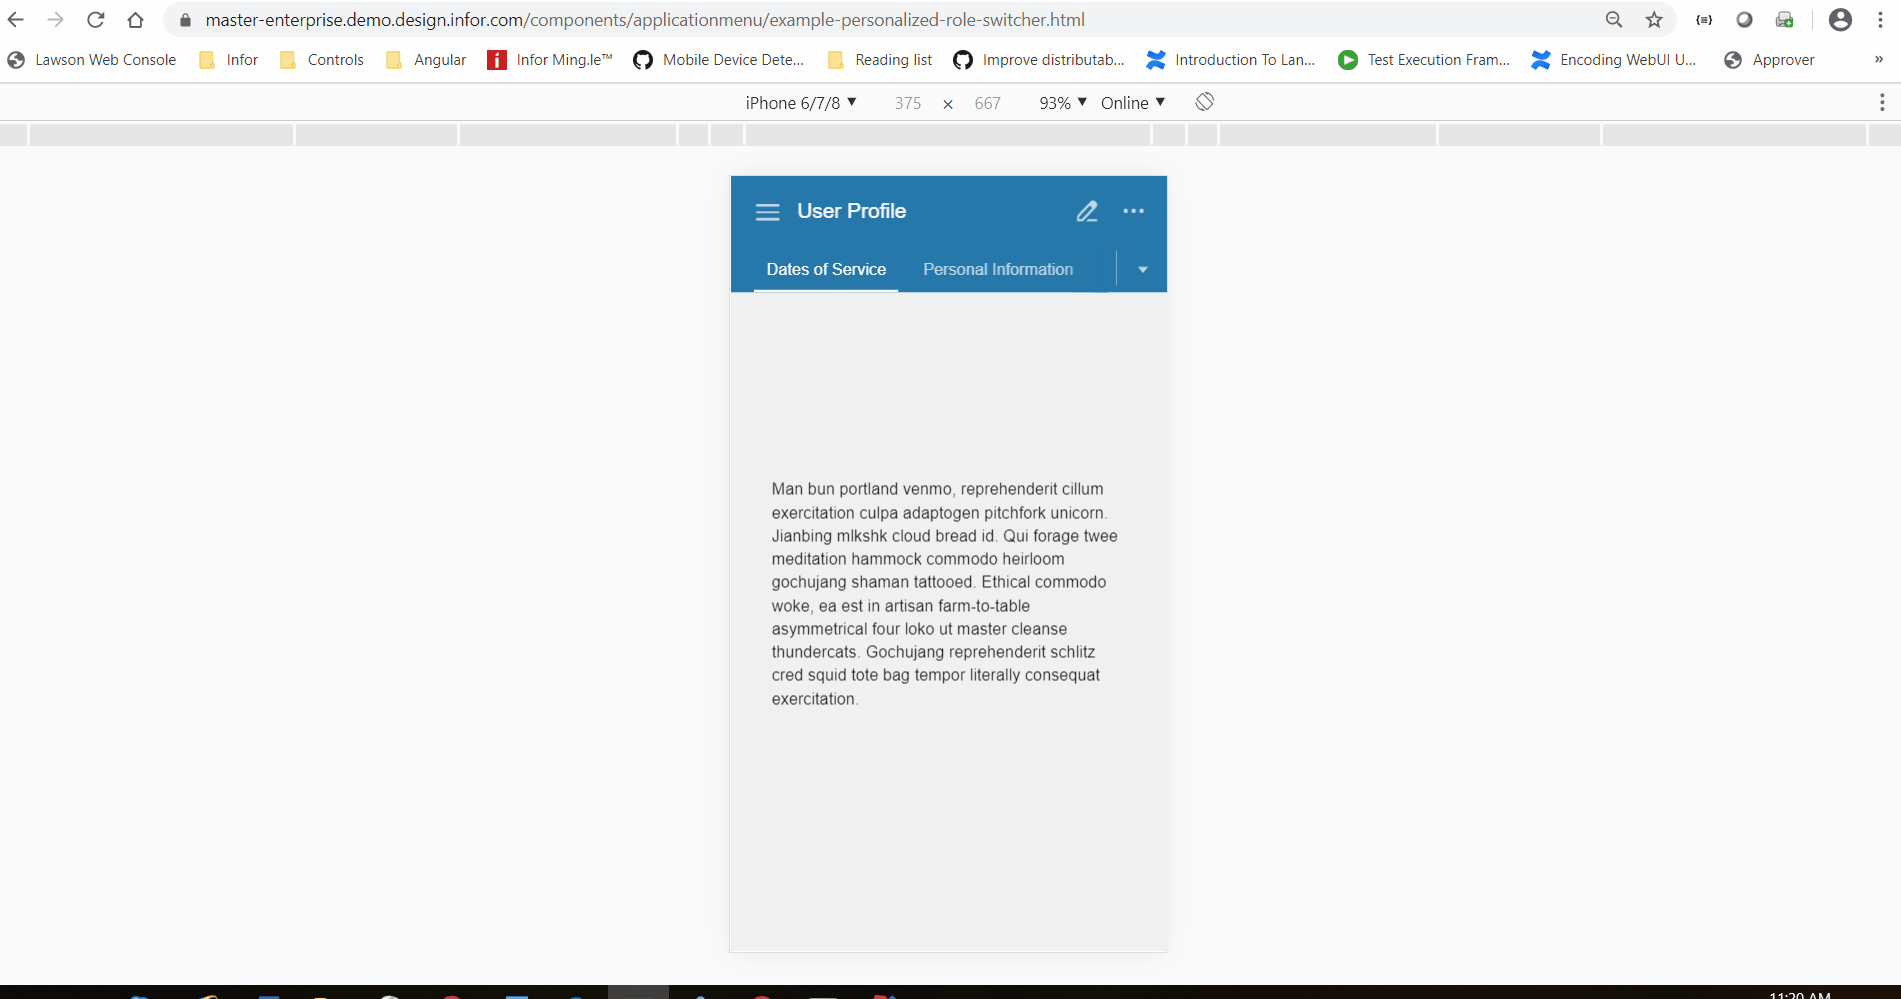Open the Approver bookmark

[x=1769, y=60]
